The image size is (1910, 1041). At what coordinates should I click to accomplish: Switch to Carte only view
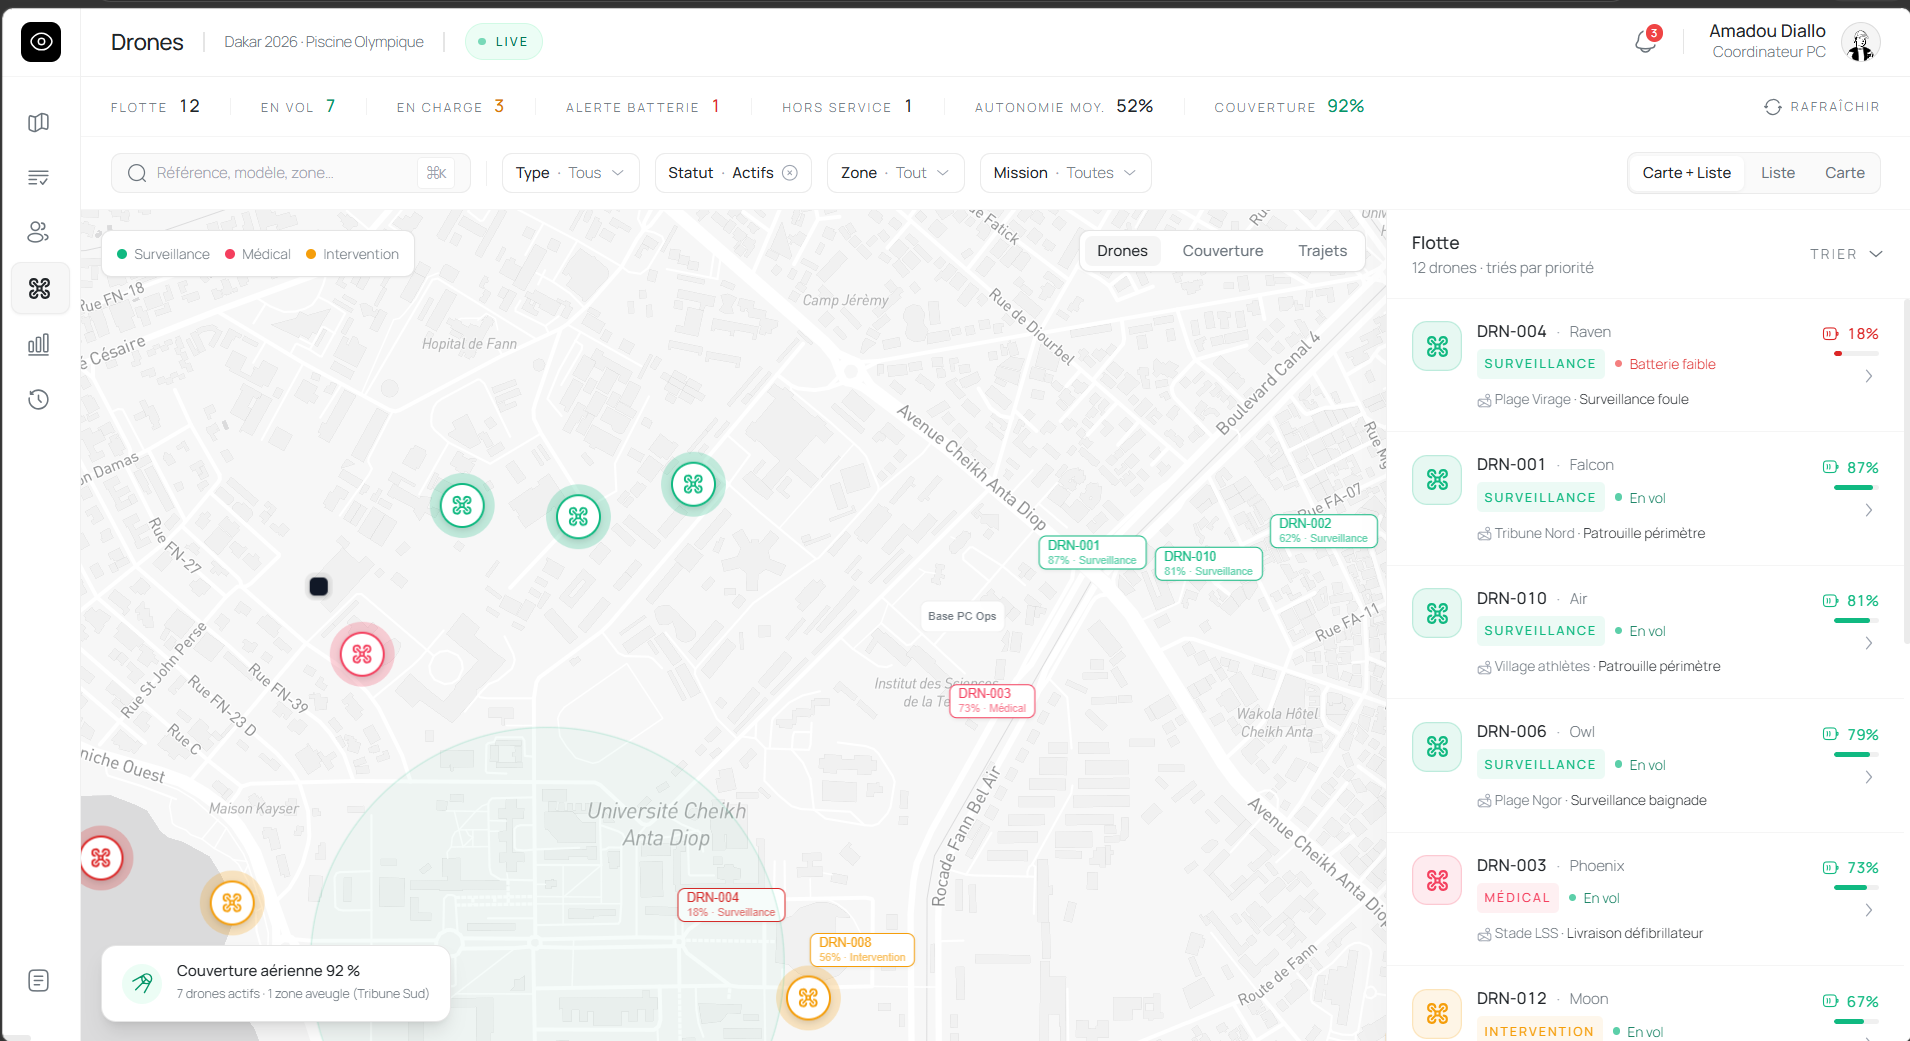pos(1844,173)
